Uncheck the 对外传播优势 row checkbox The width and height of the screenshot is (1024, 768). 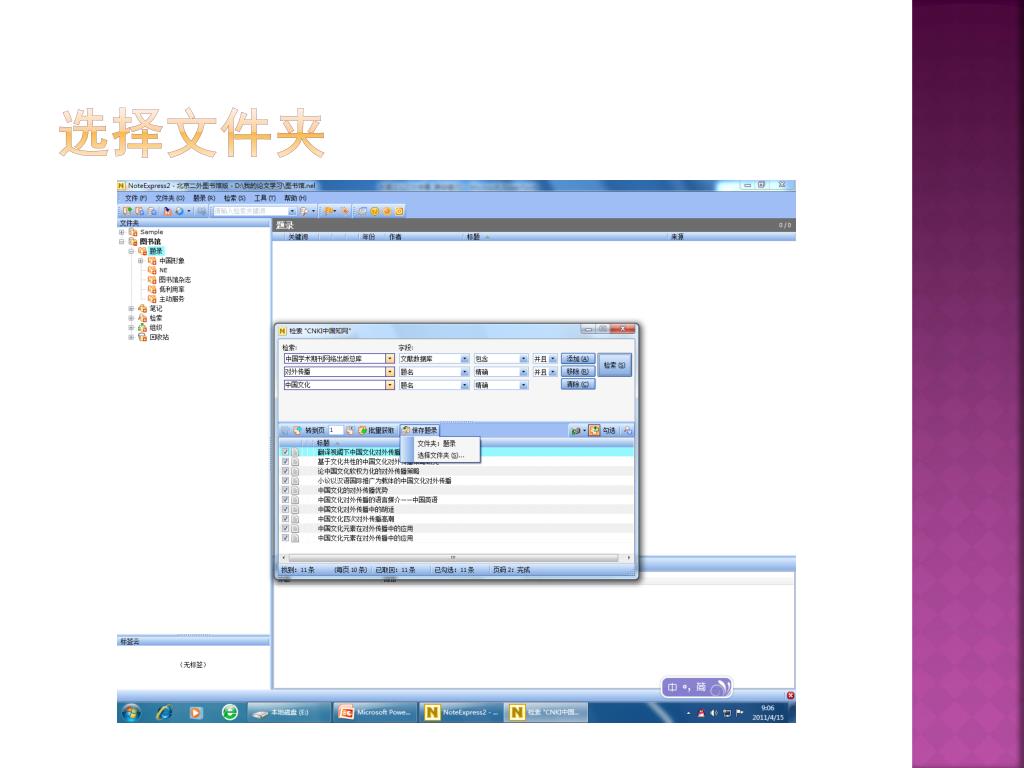click(x=285, y=490)
